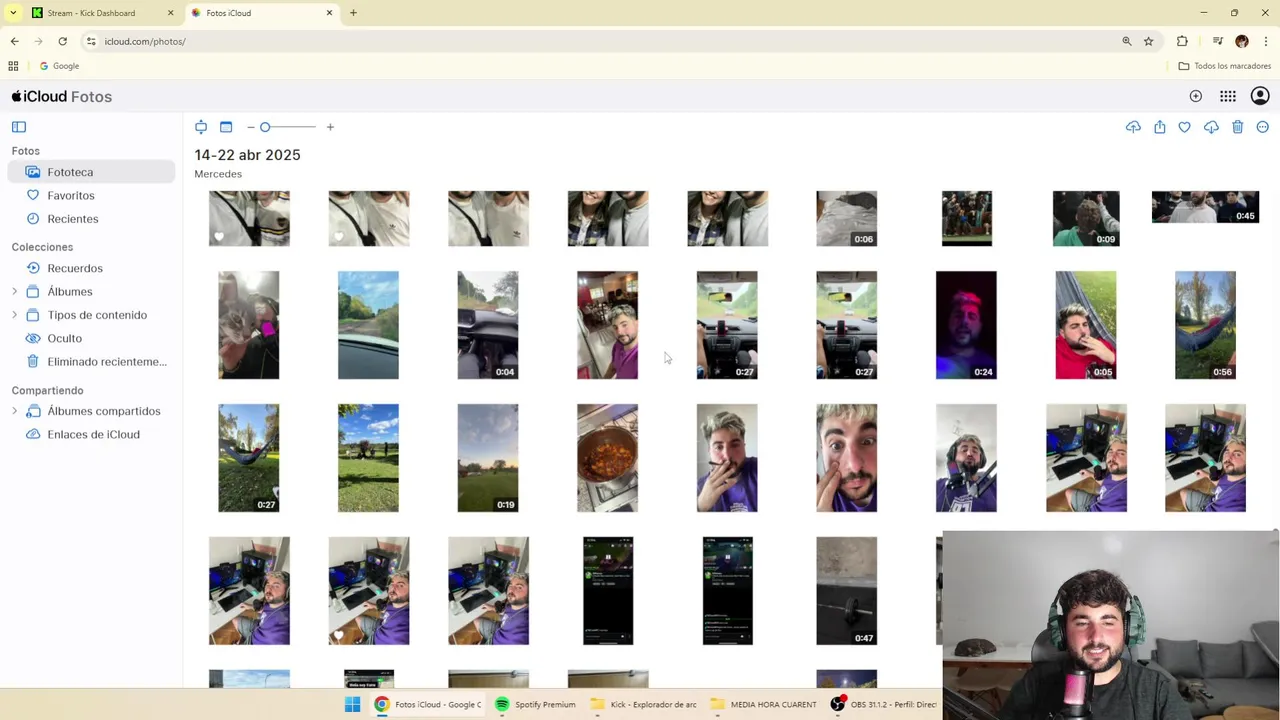Open the Chrome three-dot menu
This screenshot has width=1280, height=720.
click(1266, 41)
